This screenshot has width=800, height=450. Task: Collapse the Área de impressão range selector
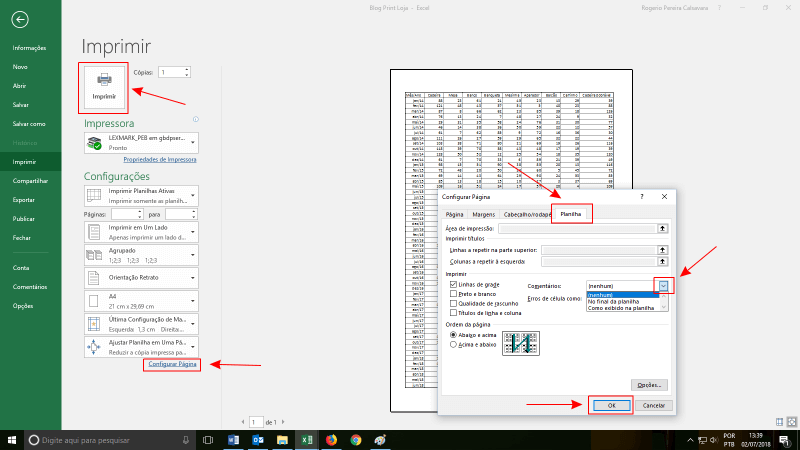coord(662,229)
